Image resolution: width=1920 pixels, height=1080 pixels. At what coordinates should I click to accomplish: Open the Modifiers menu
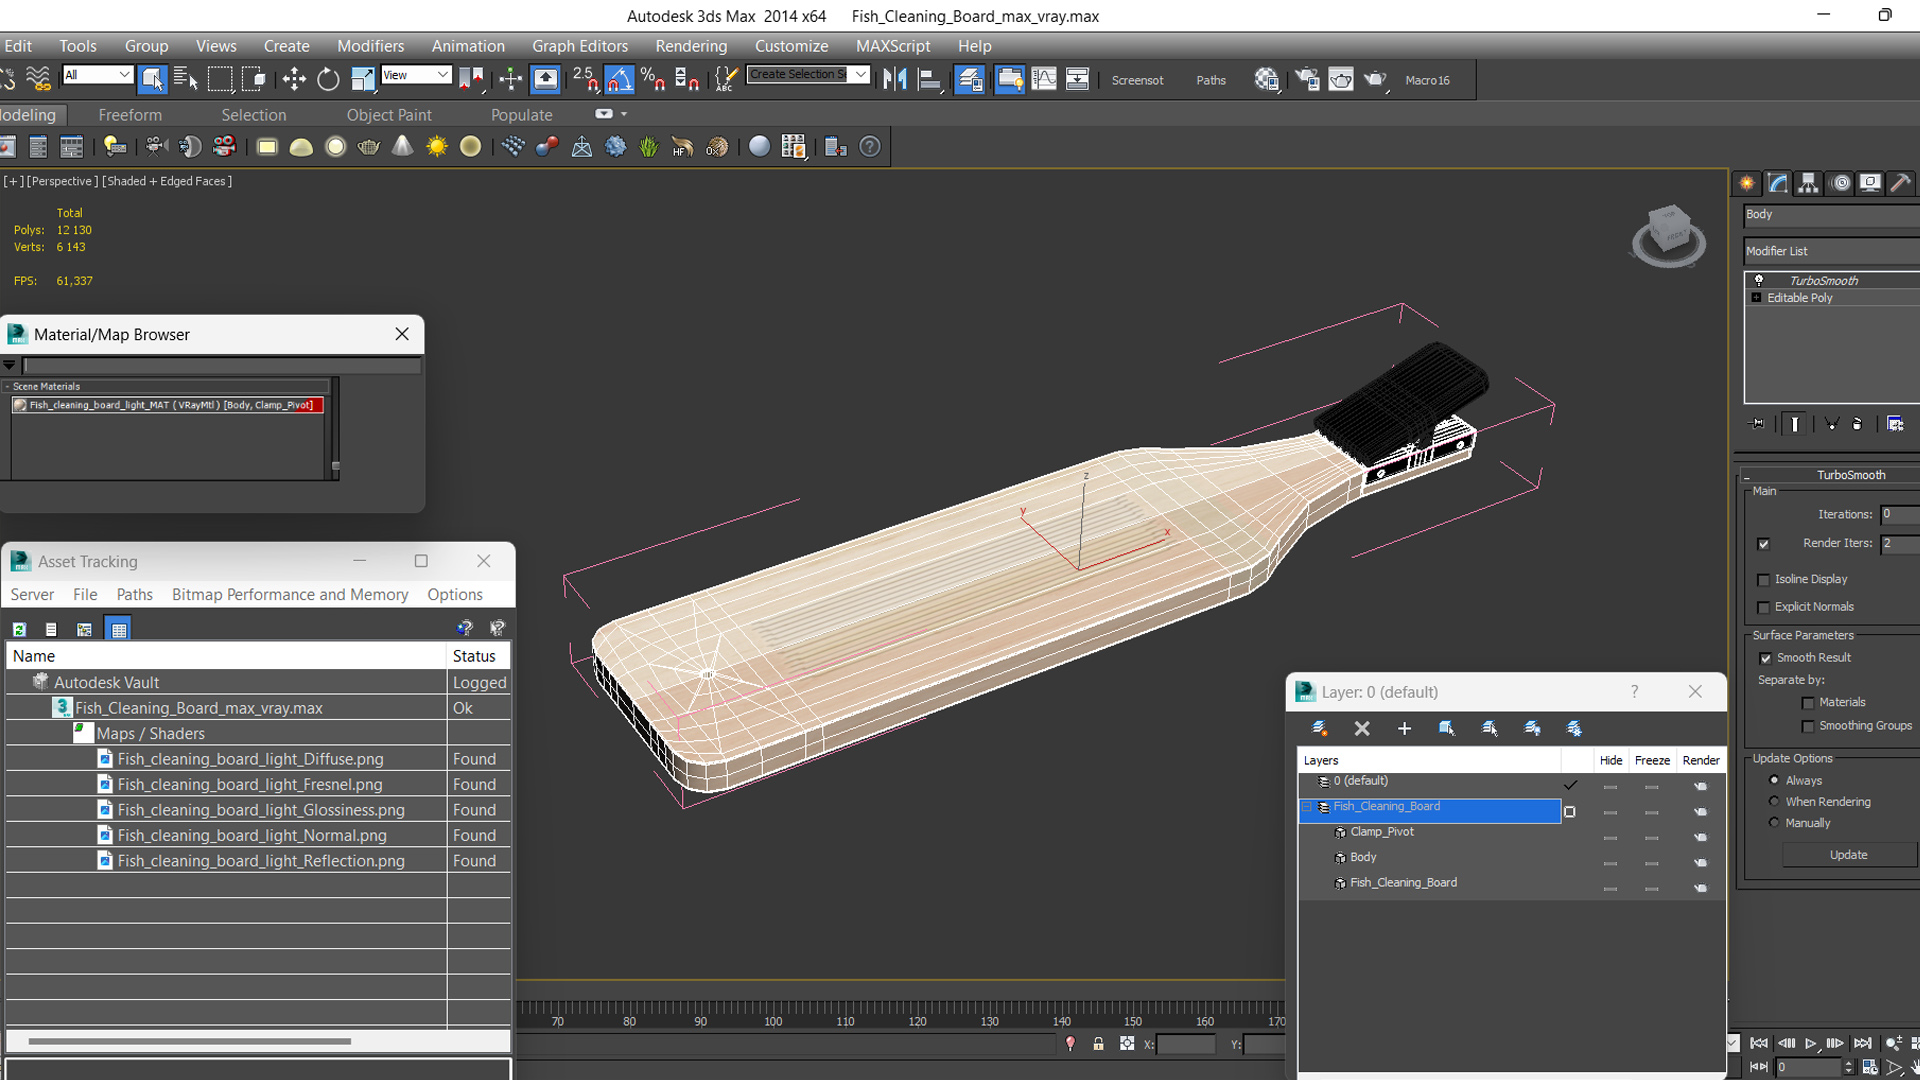370,46
